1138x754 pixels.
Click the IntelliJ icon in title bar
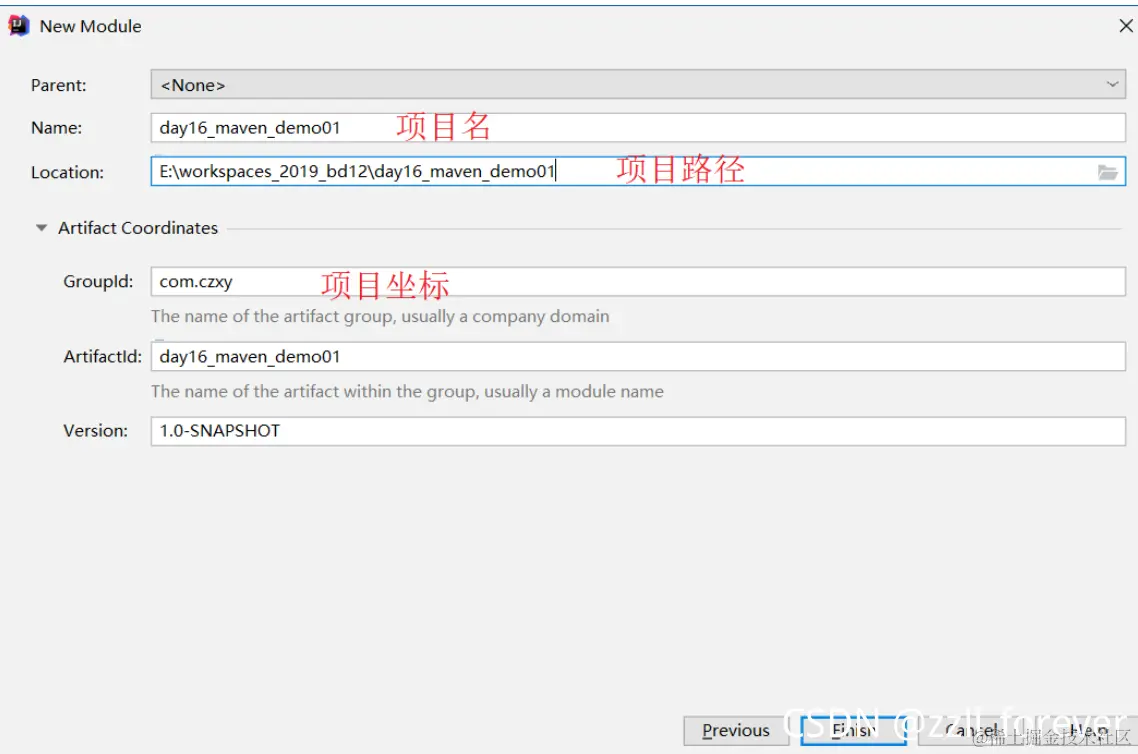pos(18,25)
